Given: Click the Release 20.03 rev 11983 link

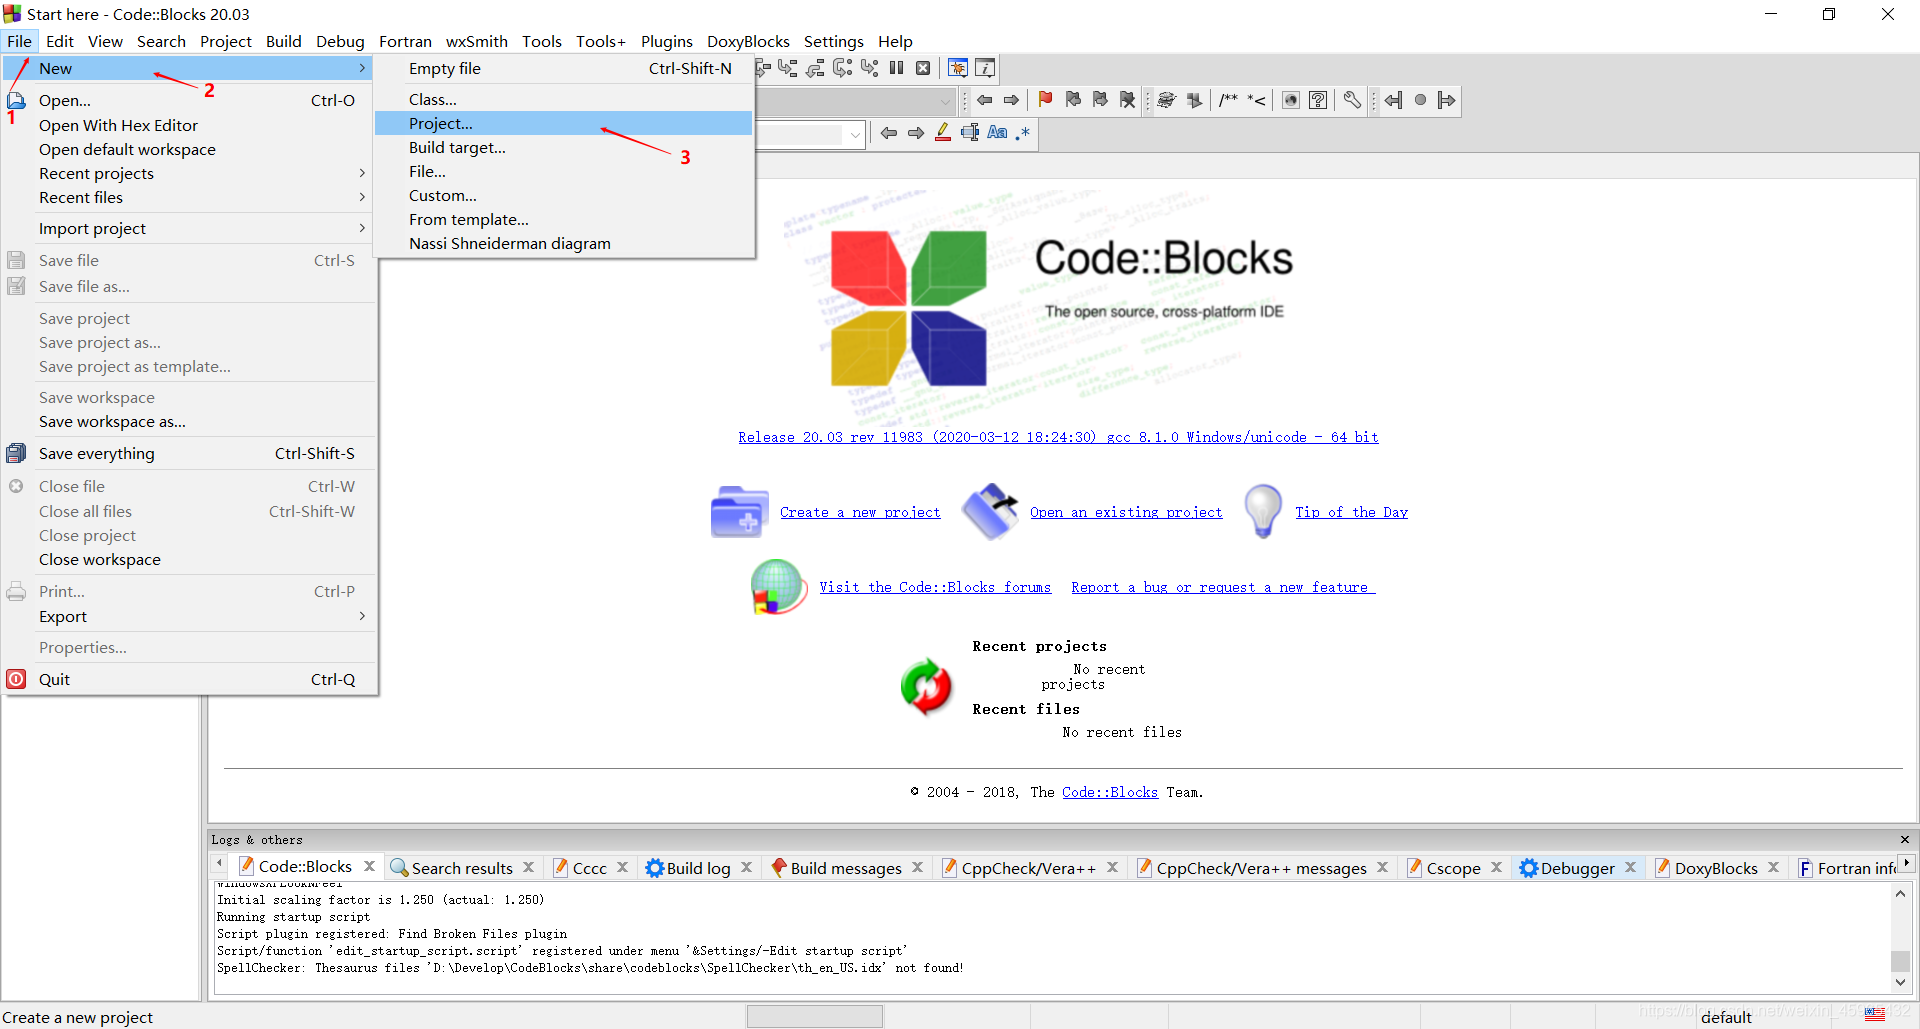Looking at the screenshot, I should (x=1058, y=437).
